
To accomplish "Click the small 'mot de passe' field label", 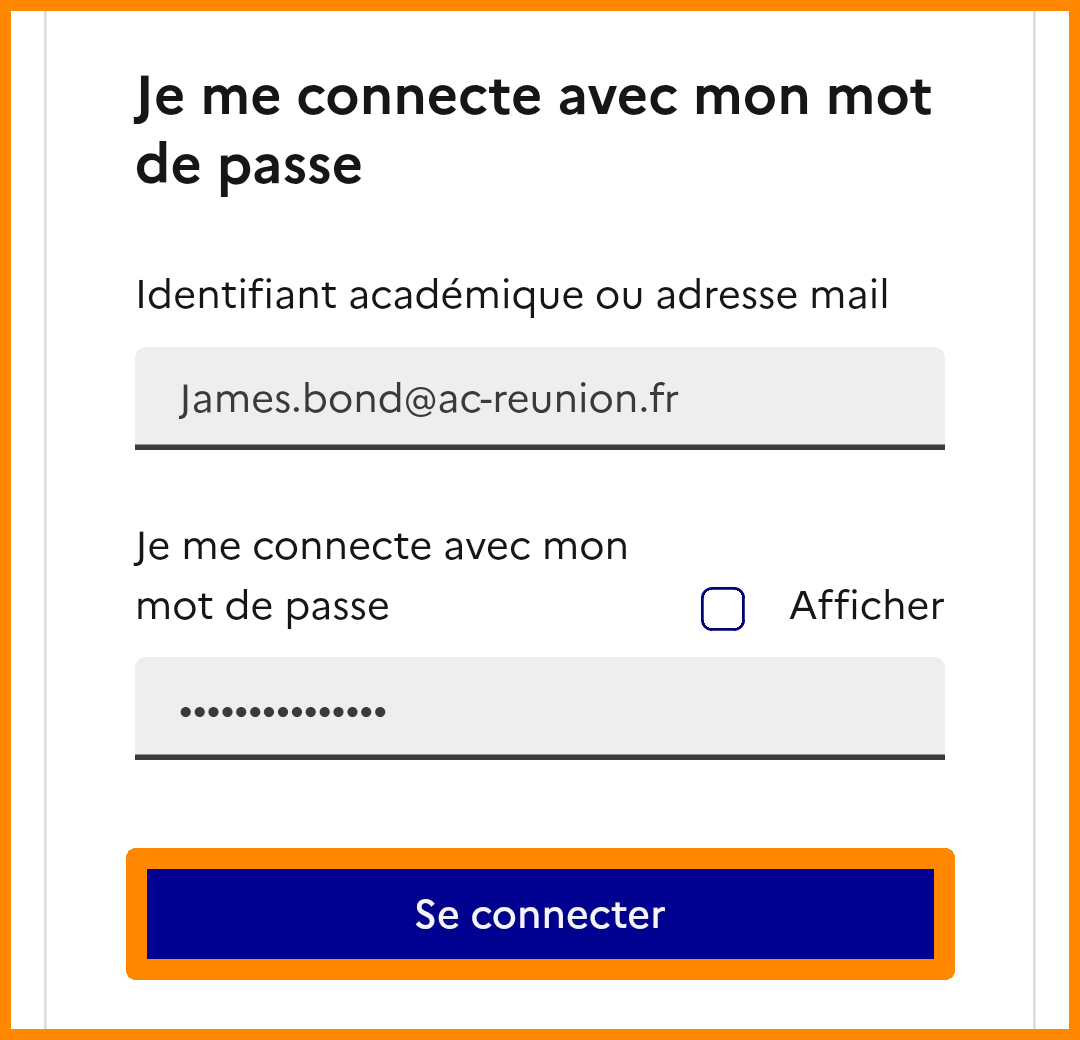I will tap(262, 606).
